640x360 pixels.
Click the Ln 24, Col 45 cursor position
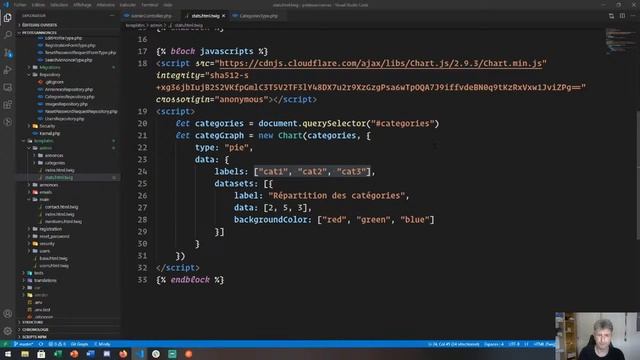453,344
